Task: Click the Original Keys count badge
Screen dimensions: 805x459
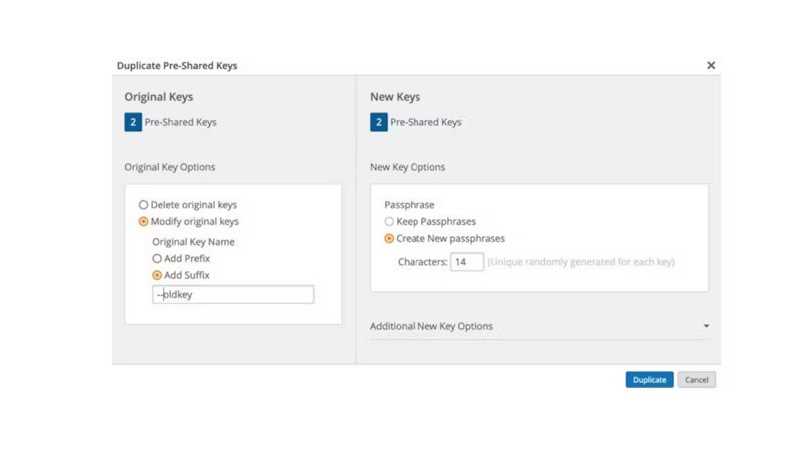Action: pyautogui.click(x=133, y=123)
